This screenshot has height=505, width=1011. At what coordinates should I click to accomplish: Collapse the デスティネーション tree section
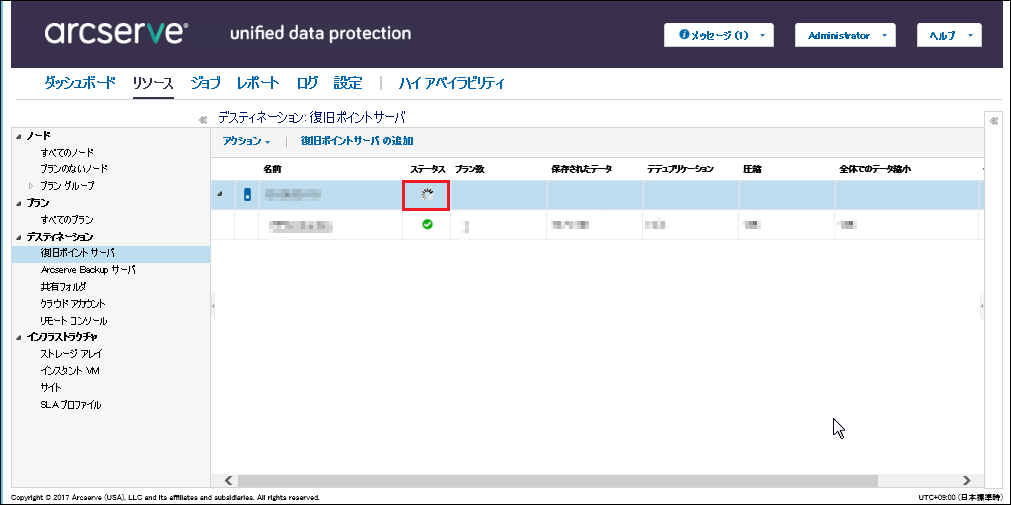tap(19, 237)
